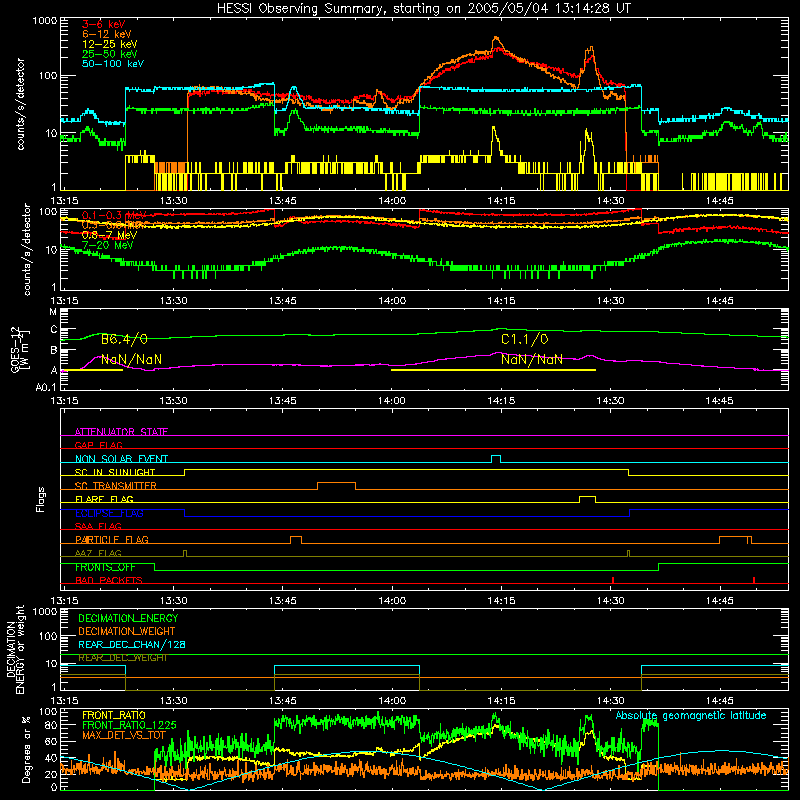Screen dimensions: 800x800
Task: Click the FRONTS_OFF flag label
Action: click(105, 567)
